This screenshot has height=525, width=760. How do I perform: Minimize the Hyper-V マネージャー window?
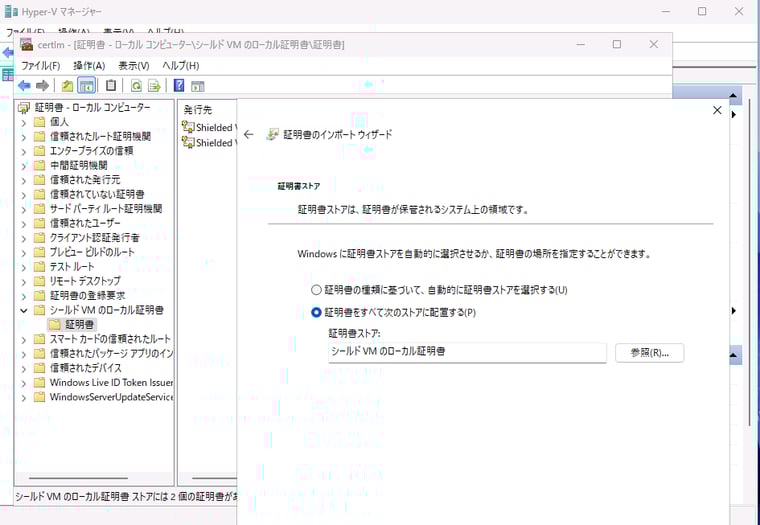tap(665, 11)
